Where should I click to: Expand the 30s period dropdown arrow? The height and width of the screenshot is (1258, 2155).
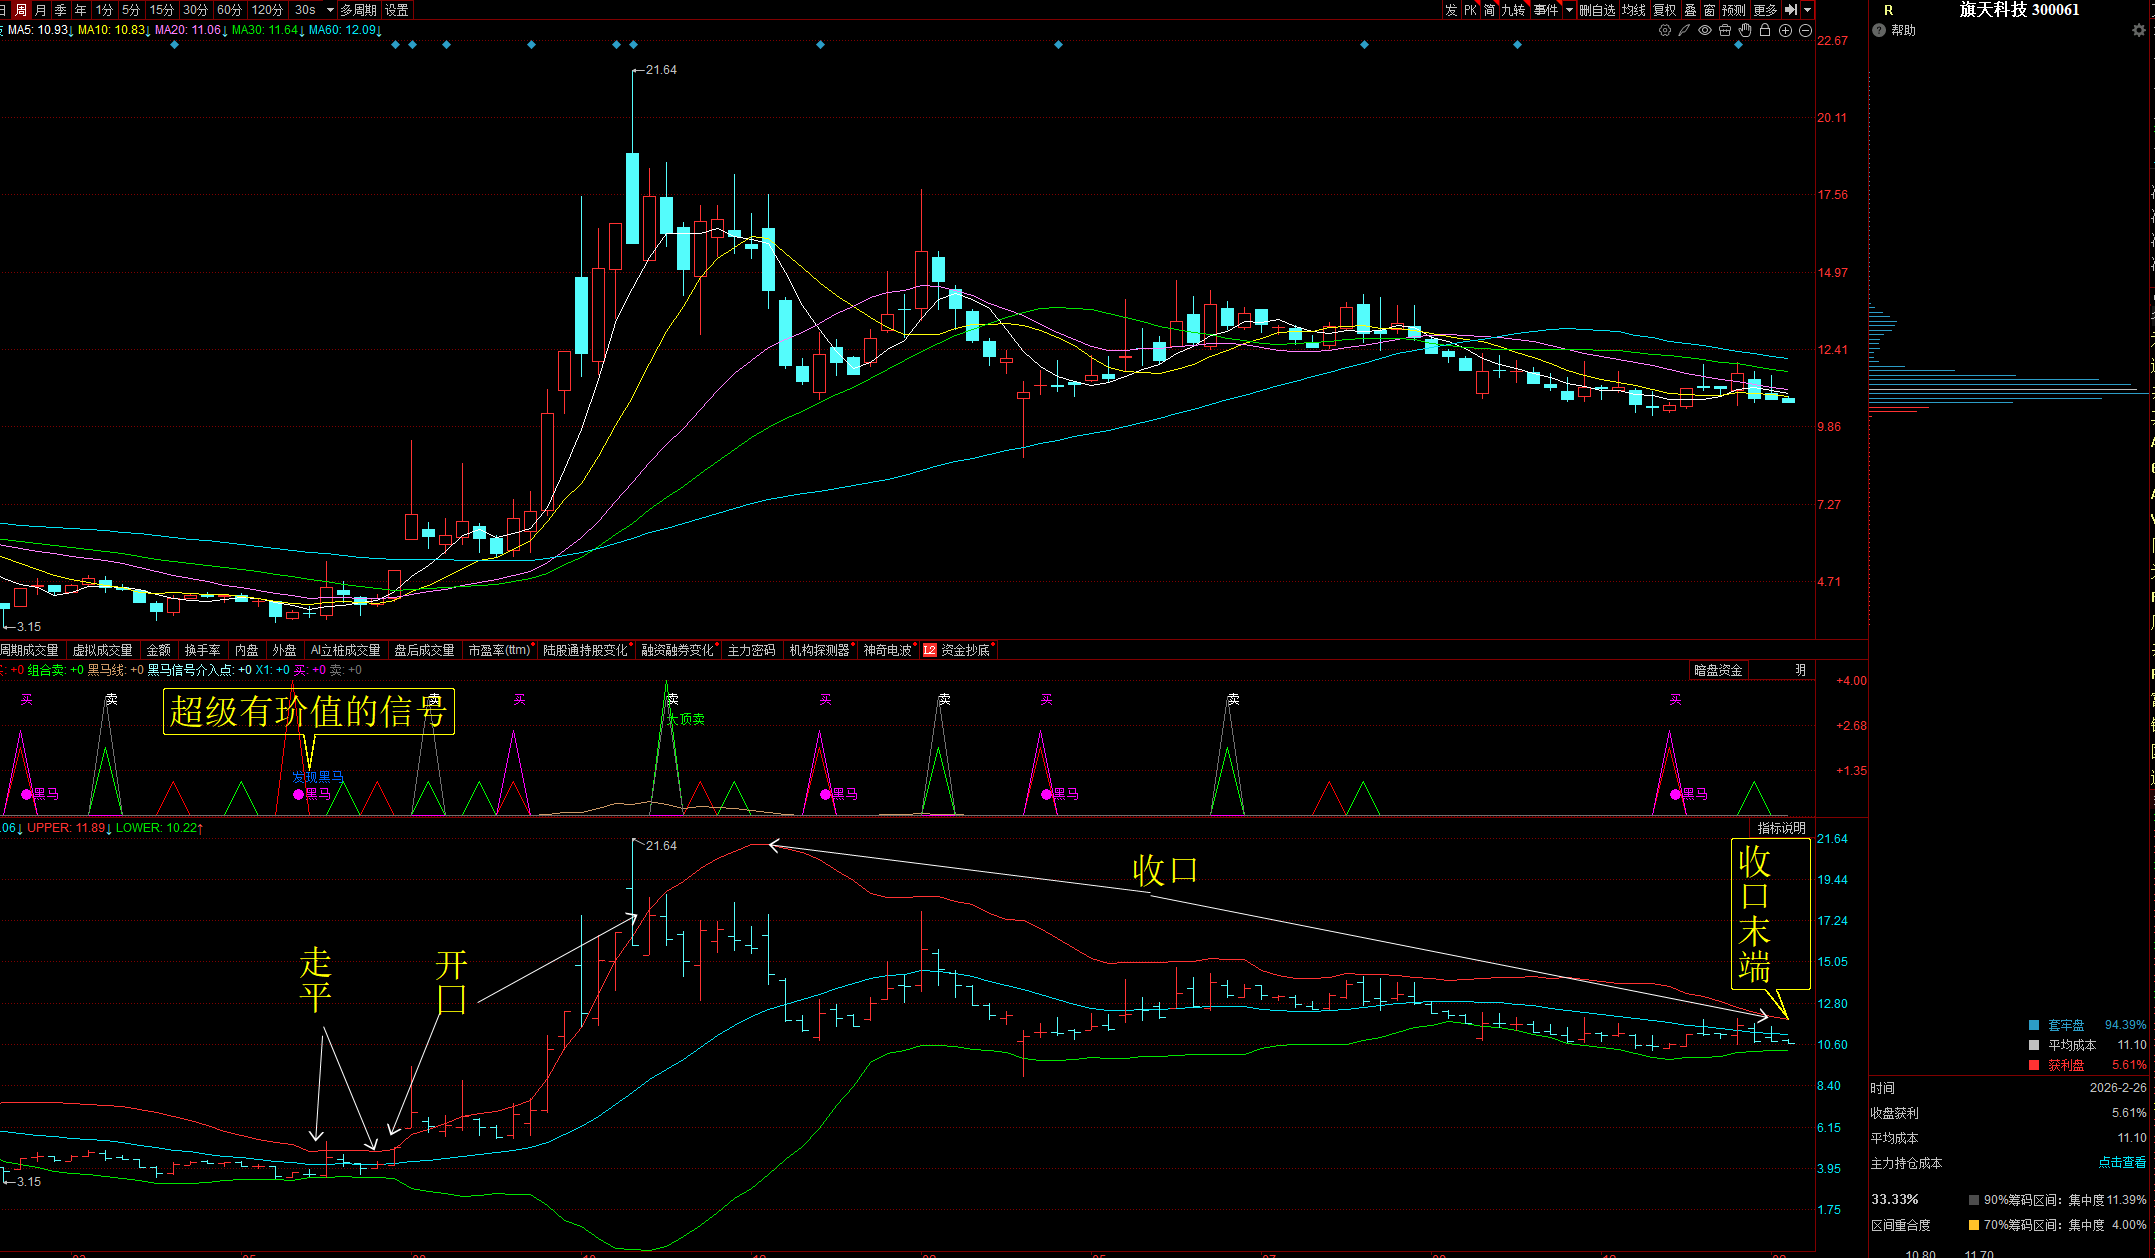tap(330, 10)
